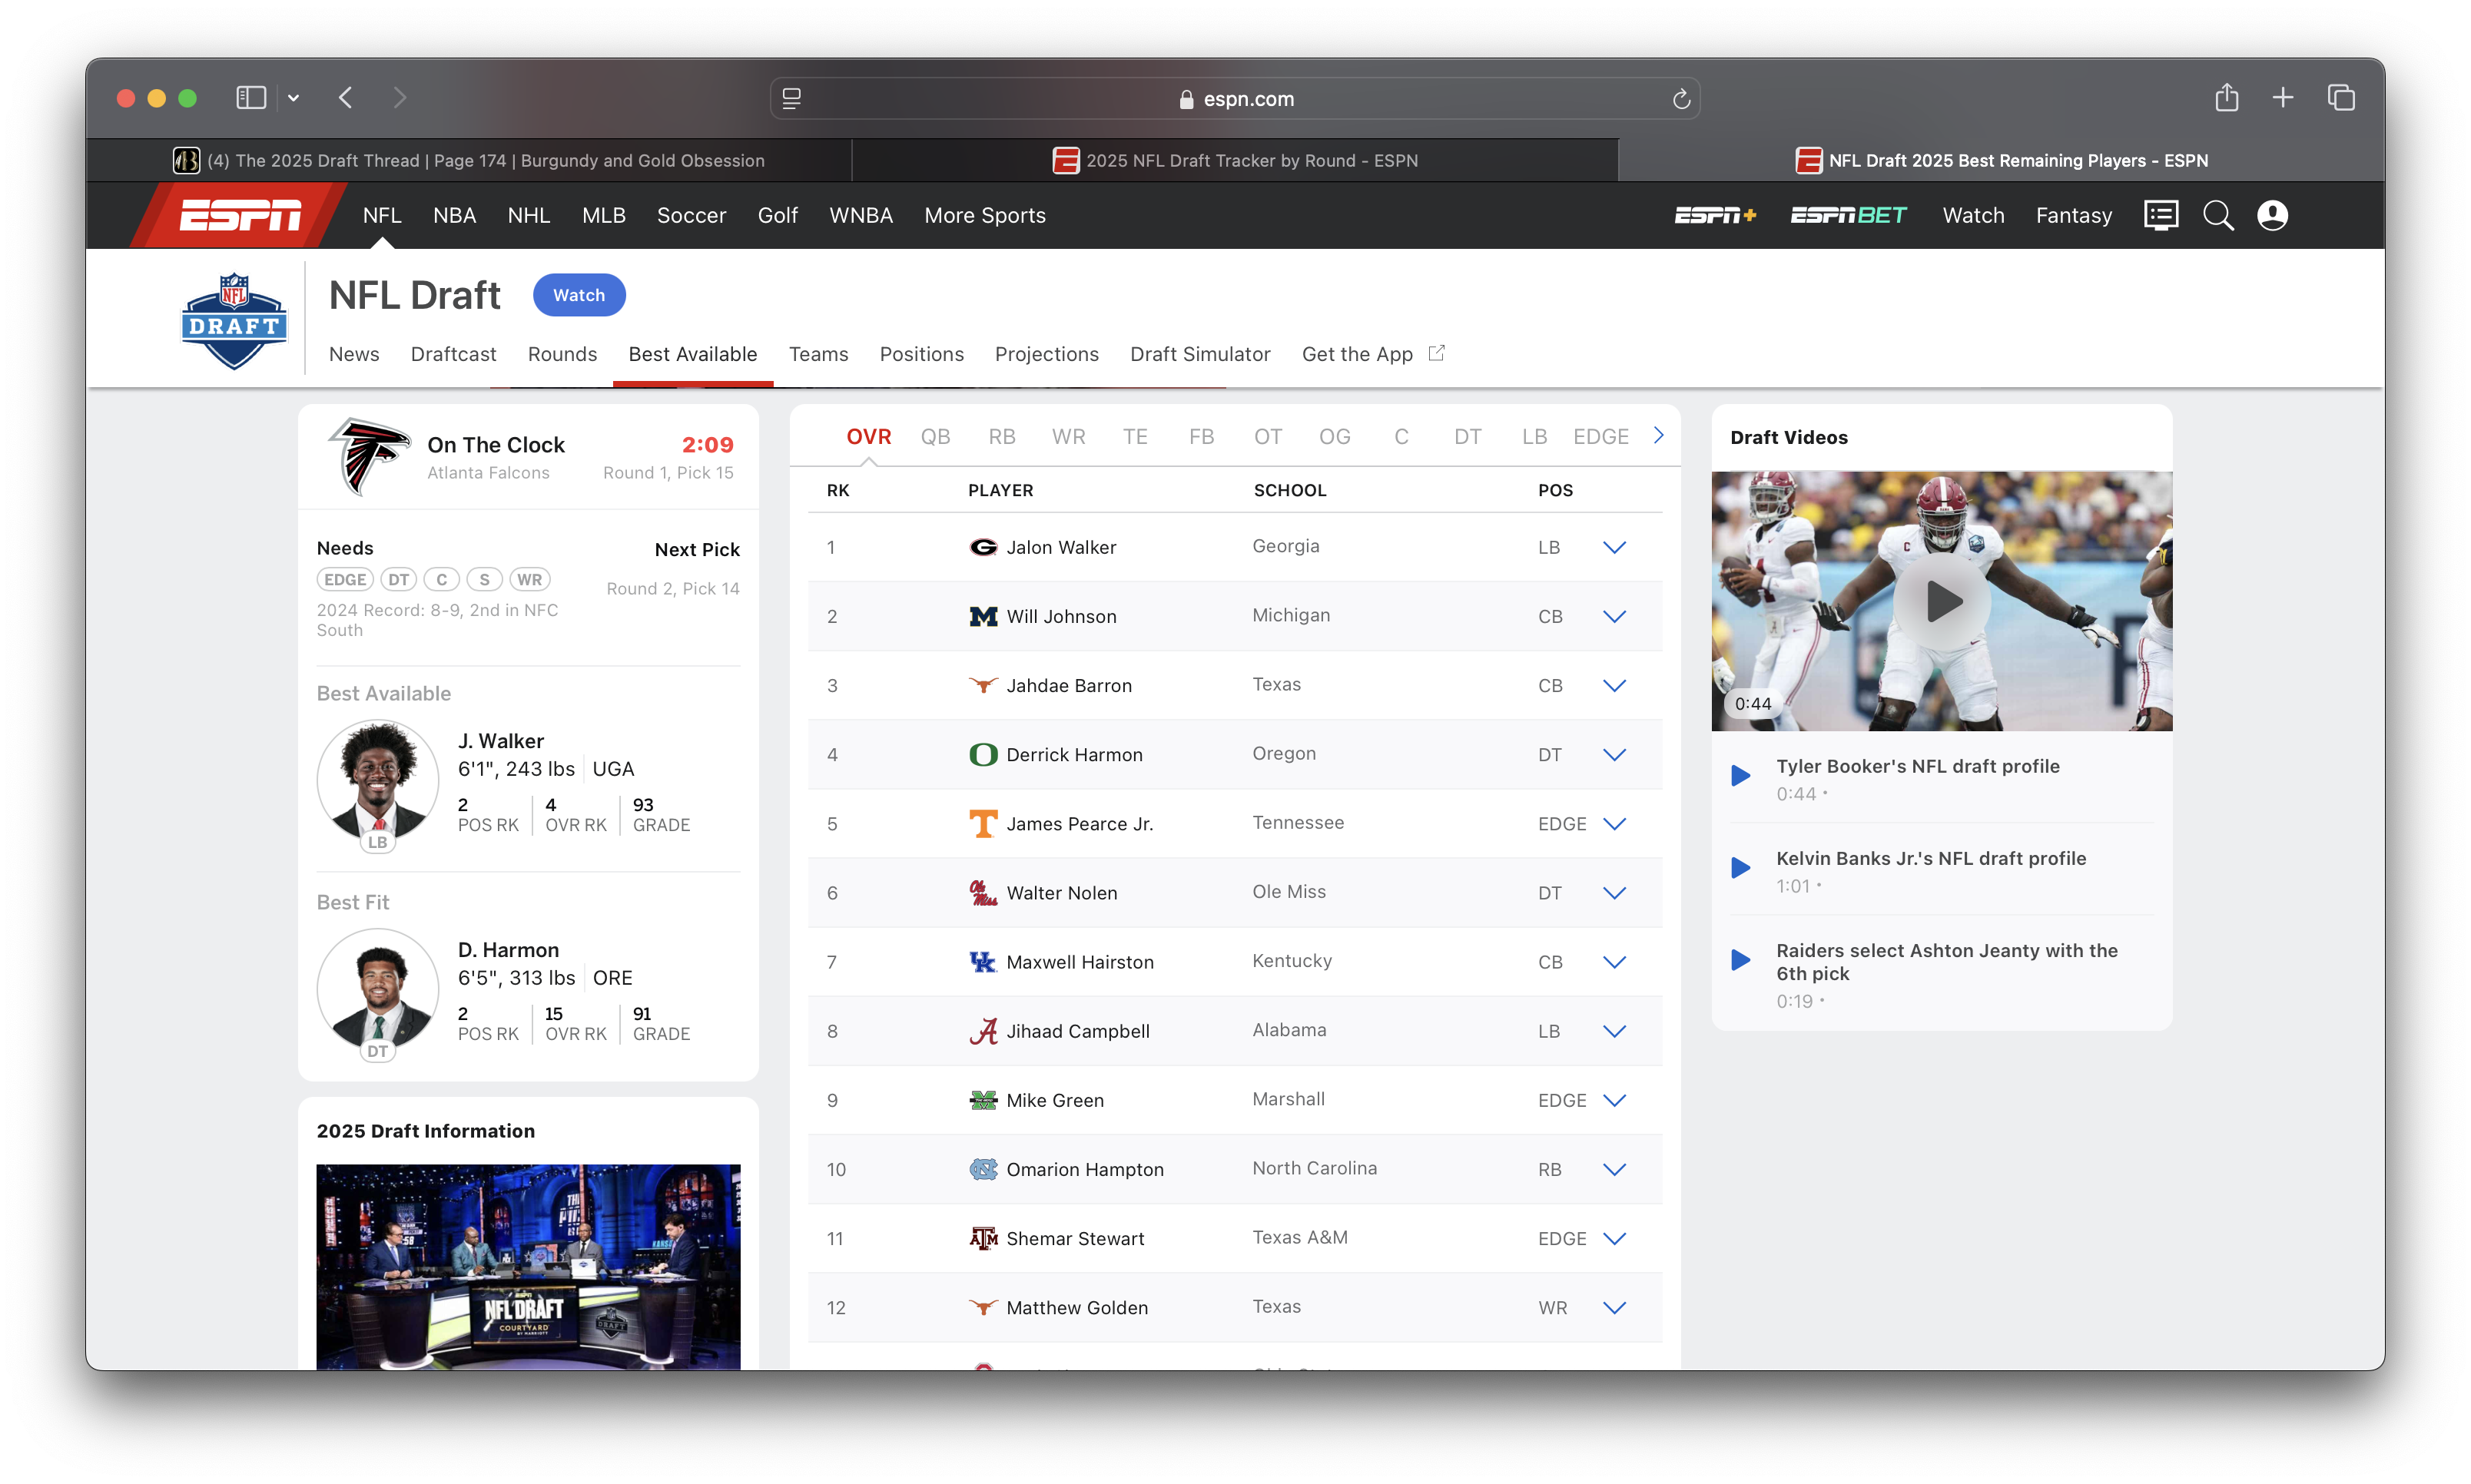Click the espn.com address bar
The height and width of the screenshot is (1484, 2471).
pyautogui.click(x=1235, y=98)
